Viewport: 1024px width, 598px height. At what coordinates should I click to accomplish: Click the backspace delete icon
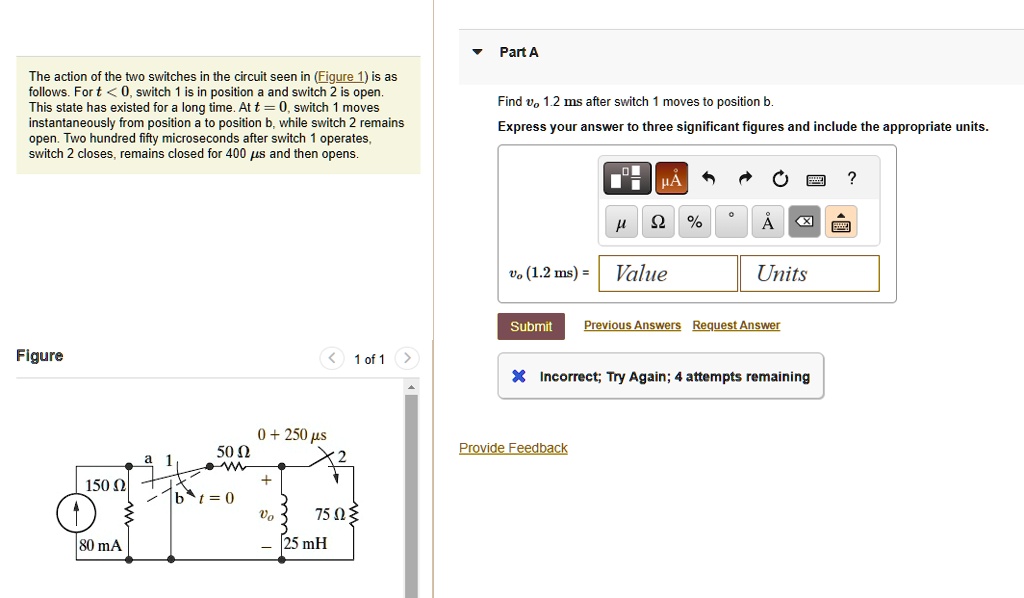click(804, 221)
